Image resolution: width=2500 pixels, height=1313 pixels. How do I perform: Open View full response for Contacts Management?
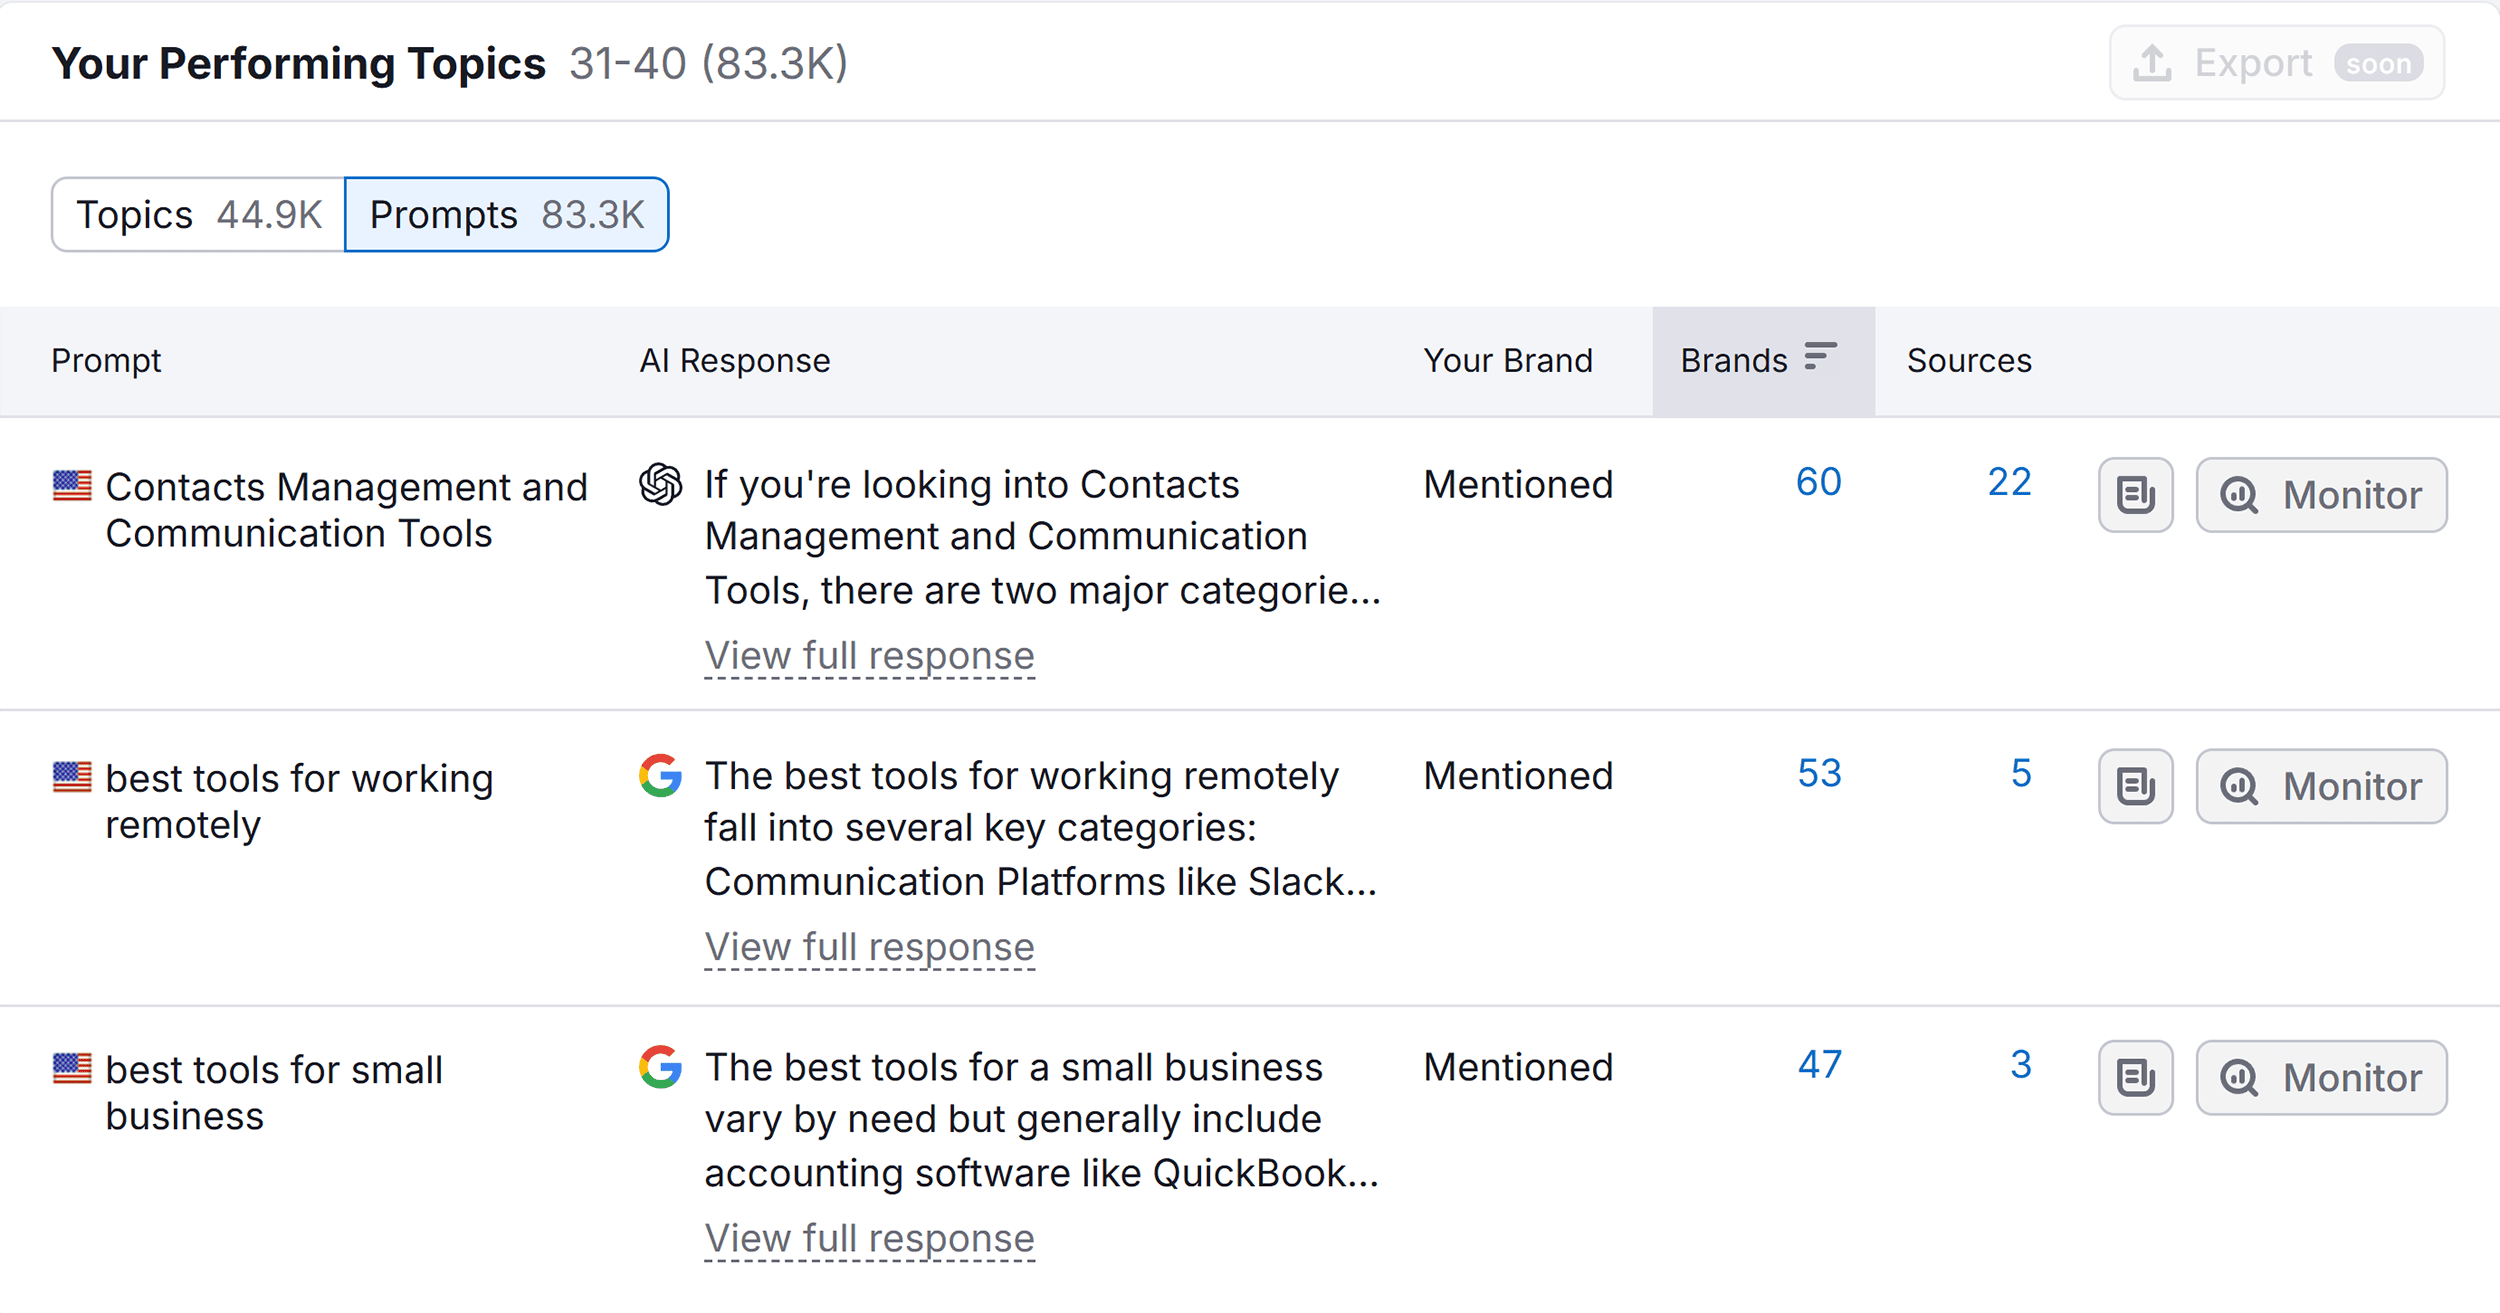pos(869,656)
